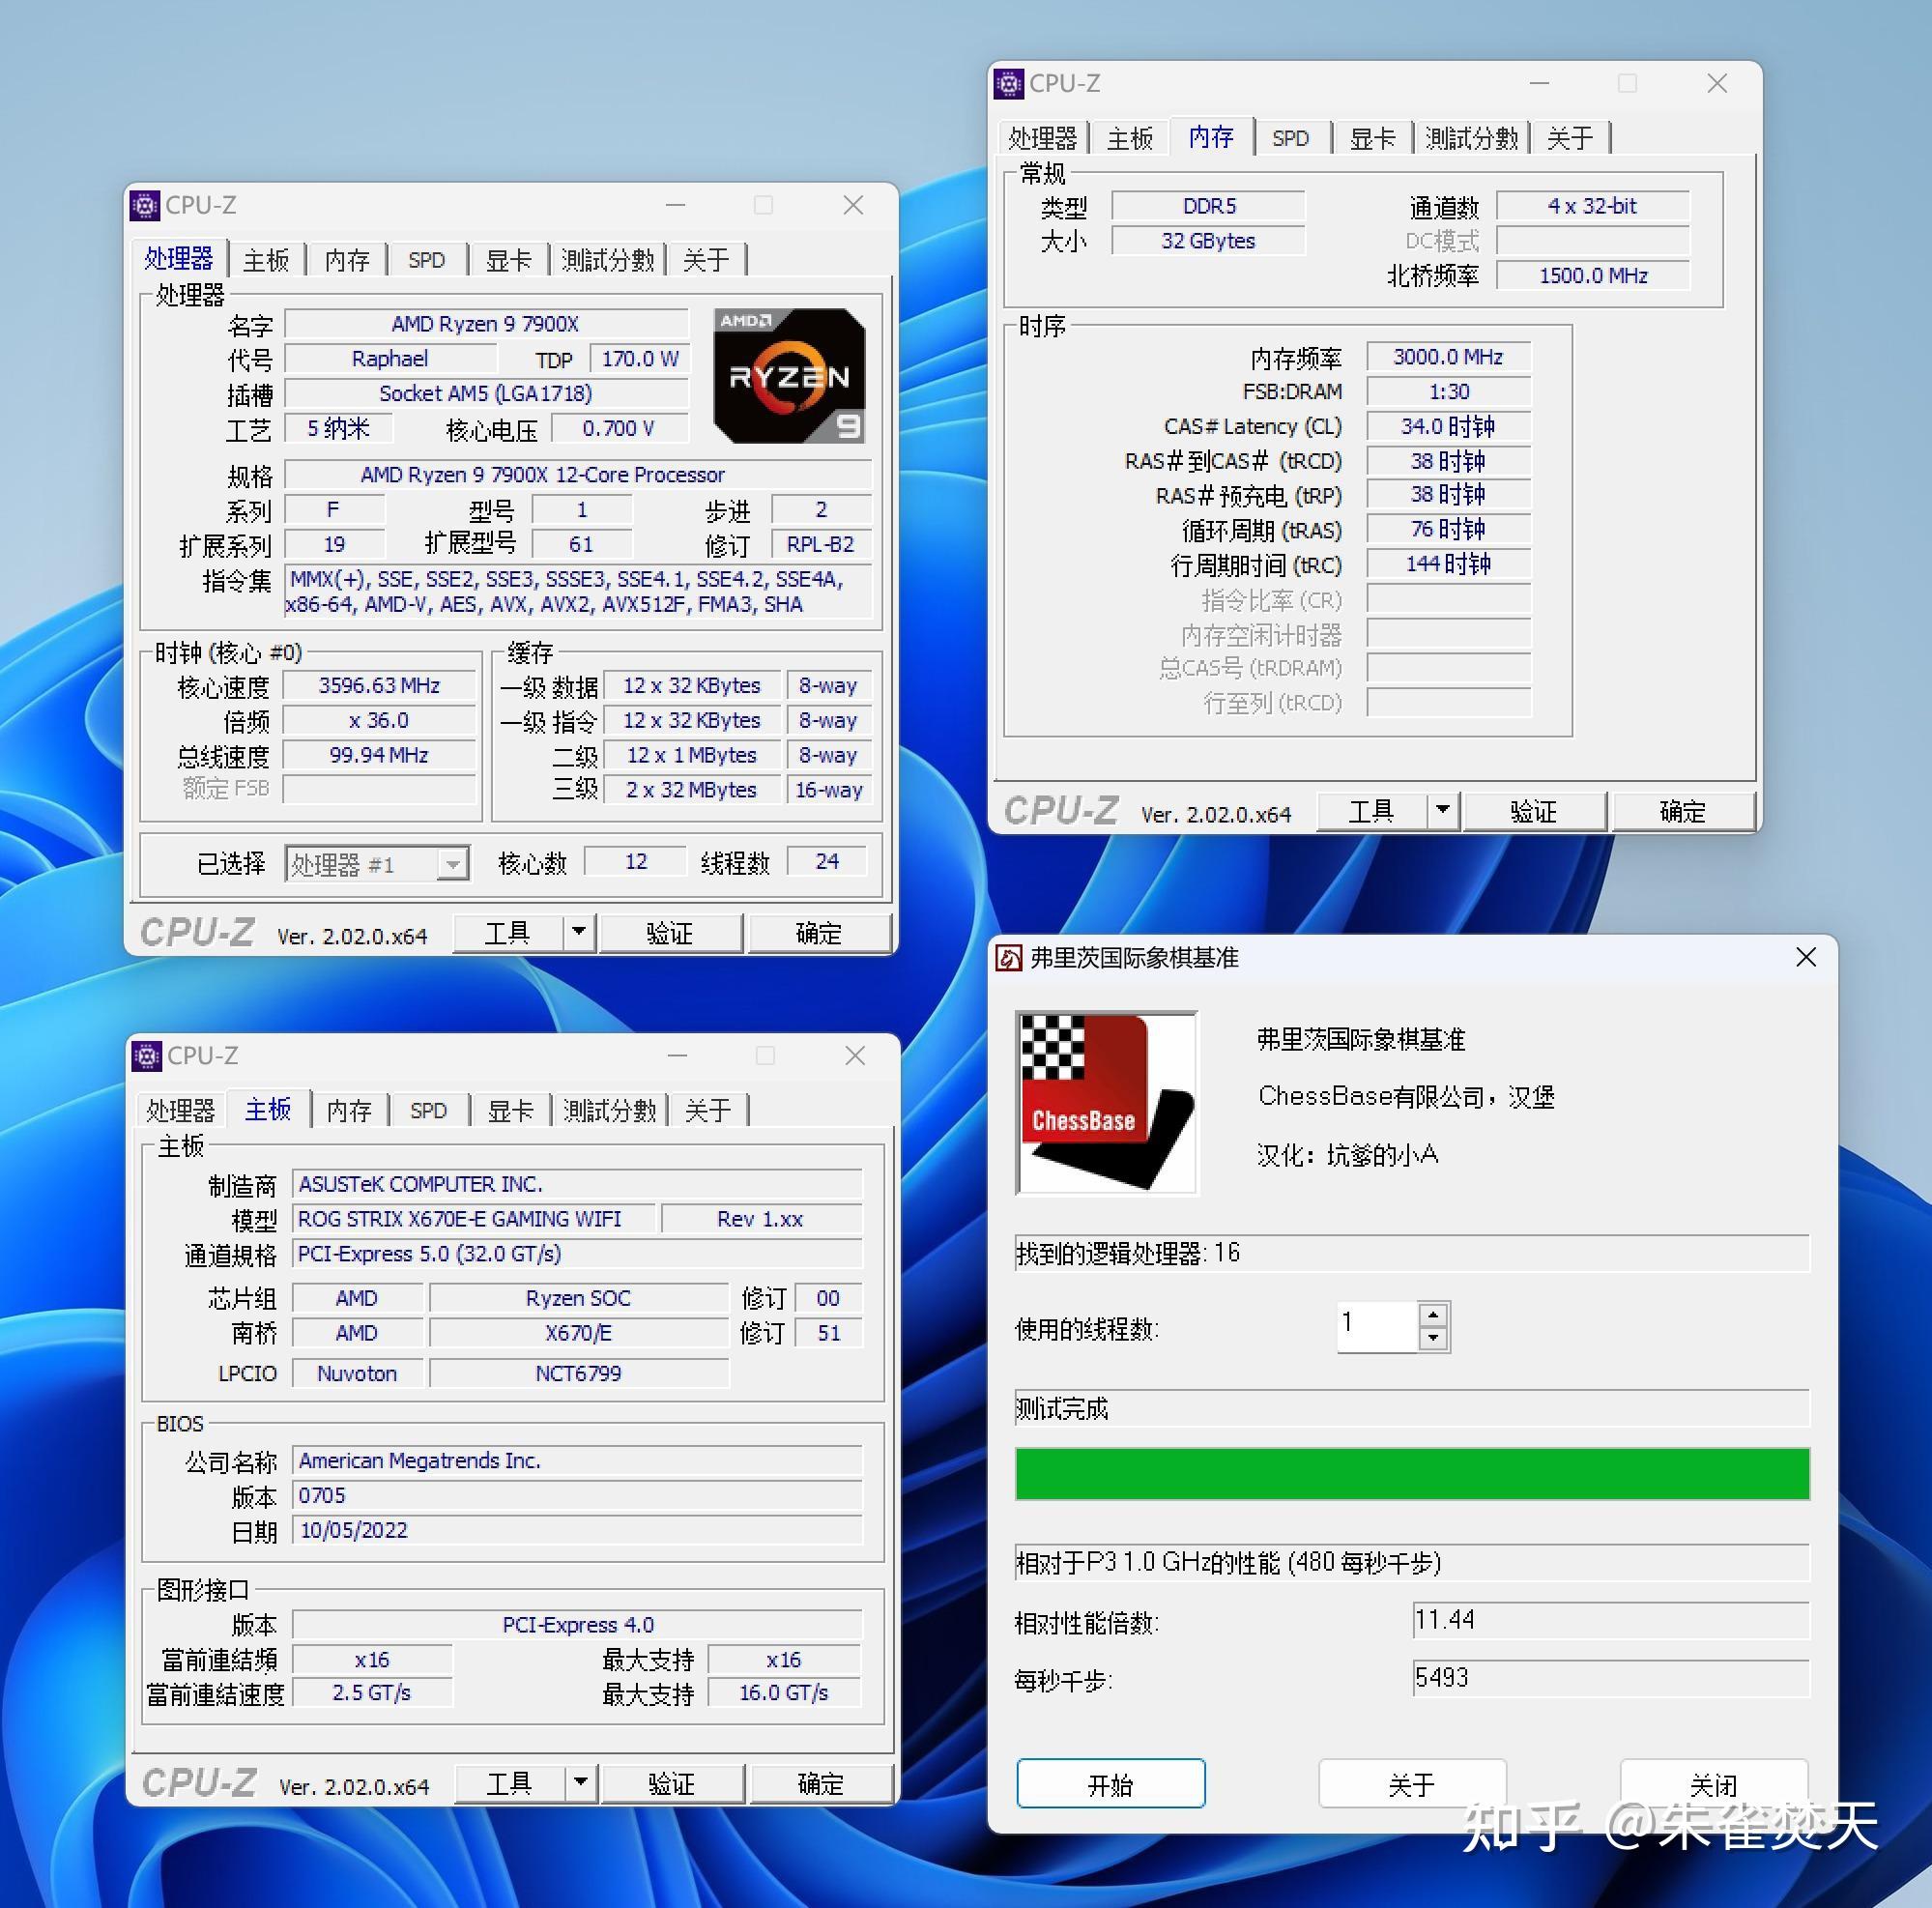Image resolution: width=1932 pixels, height=1908 pixels.
Task: Click the CPU-Z logo in the processor window title bar
Action: [148, 205]
